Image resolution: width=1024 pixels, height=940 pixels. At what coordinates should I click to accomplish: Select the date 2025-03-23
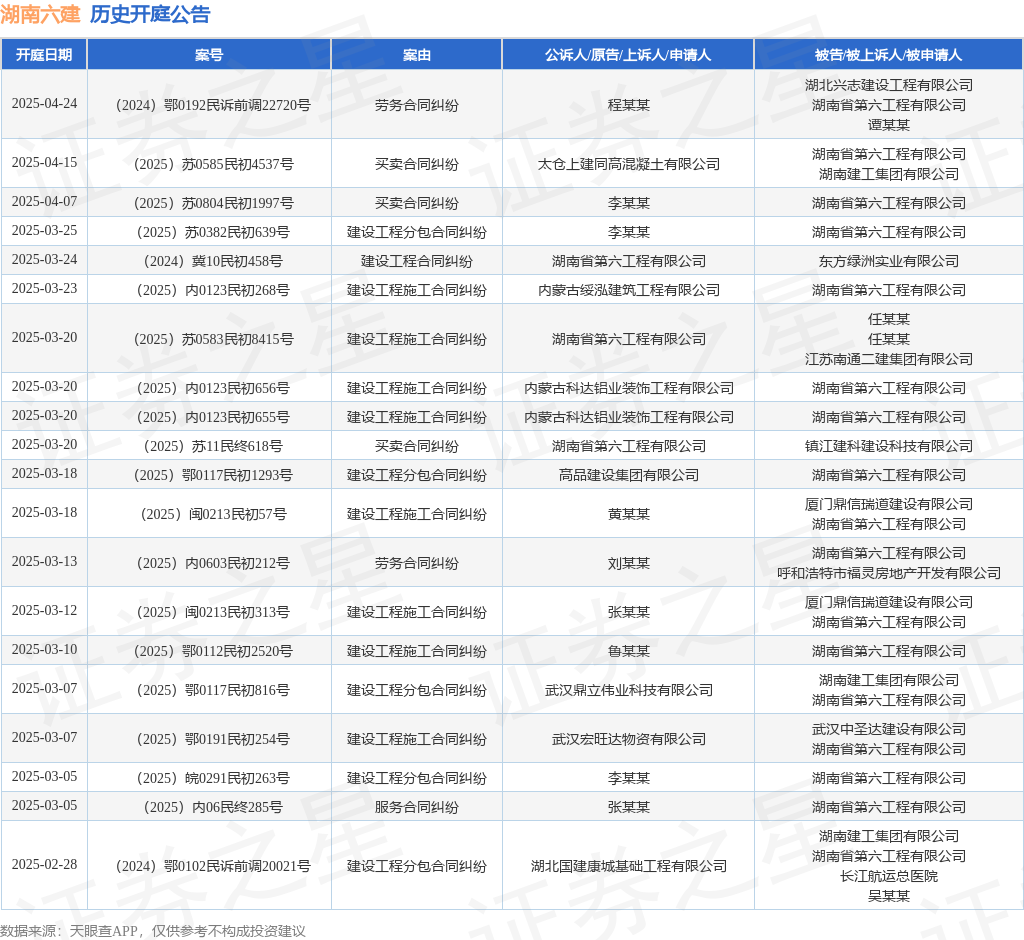(44, 289)
